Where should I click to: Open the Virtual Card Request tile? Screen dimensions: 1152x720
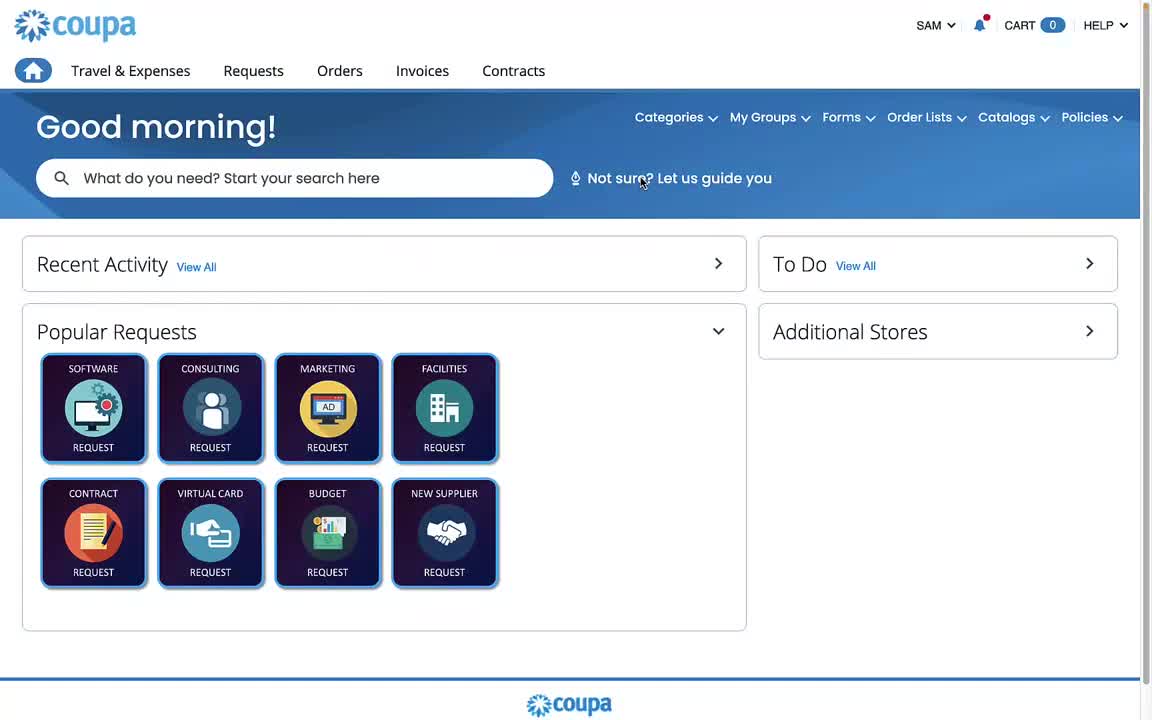coord(210,533)
